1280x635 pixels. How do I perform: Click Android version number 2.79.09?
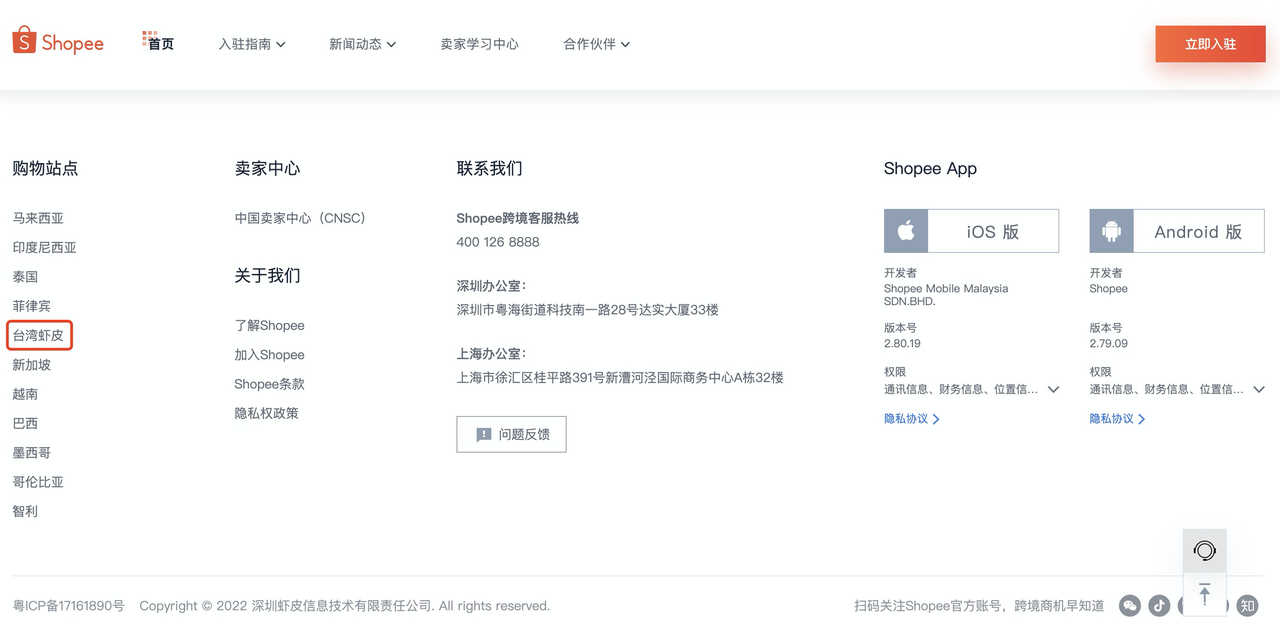point(1108,343)
